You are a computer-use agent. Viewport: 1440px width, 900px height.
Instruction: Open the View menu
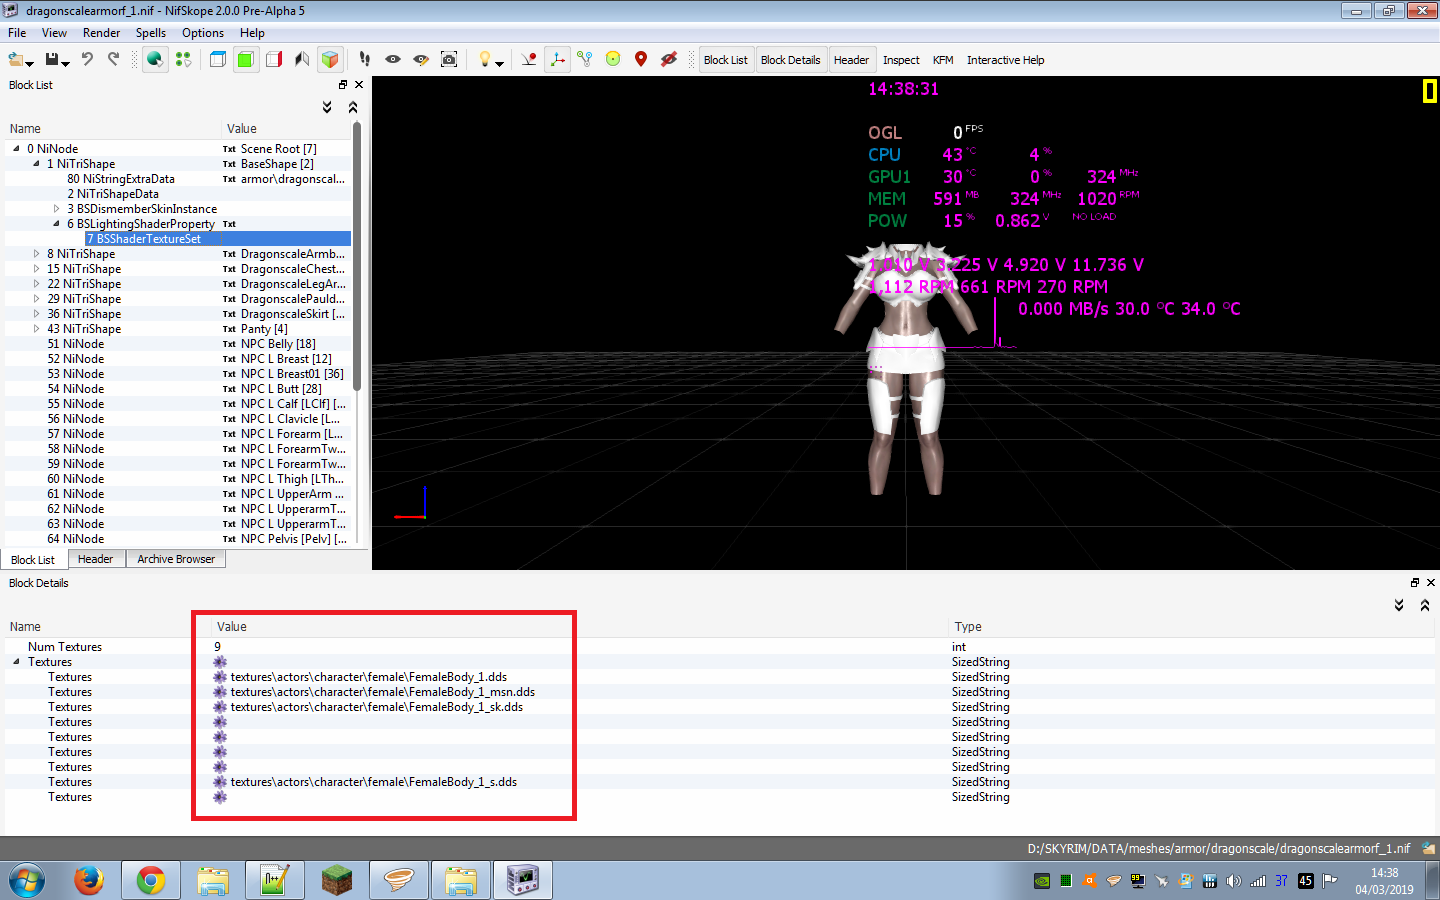[x=54, y=33]
